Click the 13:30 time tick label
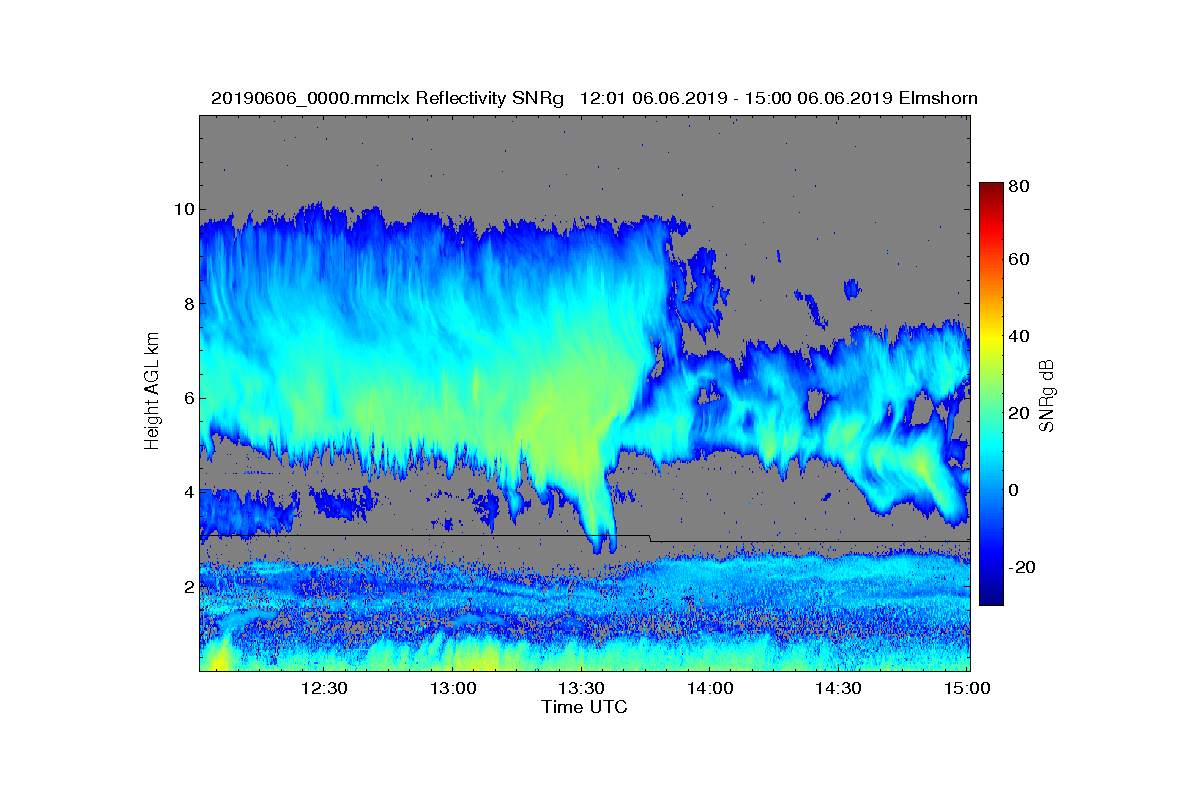 click(x=581, y=688)
